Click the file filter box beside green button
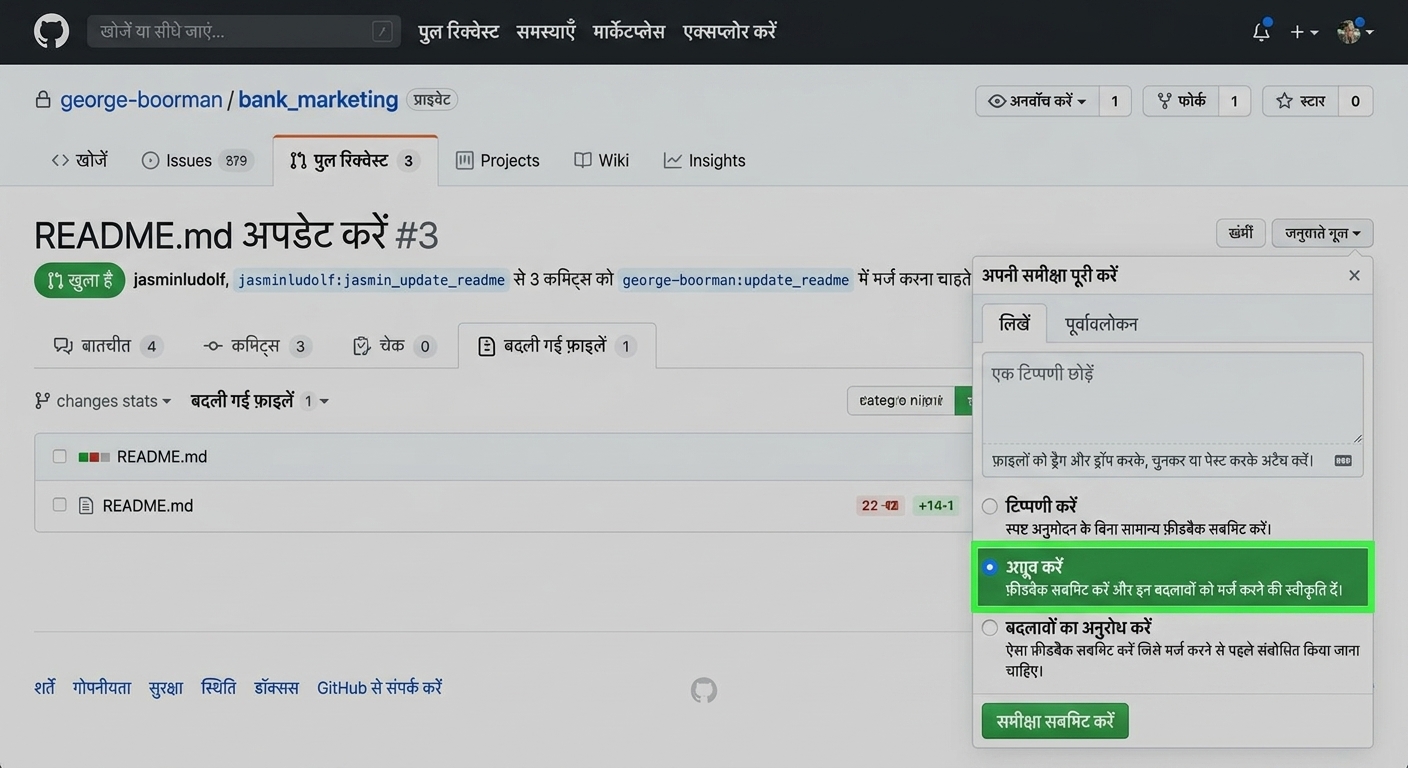 (x=901, y=401)
